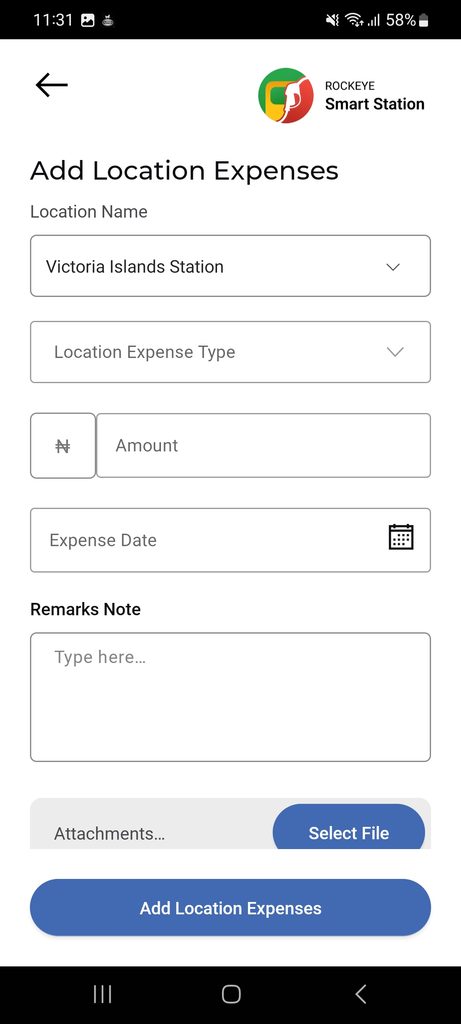Image resolution: width=461 pixels, height=1024 pixels.
Task: Click the Location Expense Type chevron arrow
Action: pyautogui.click(x=395, y=352)
